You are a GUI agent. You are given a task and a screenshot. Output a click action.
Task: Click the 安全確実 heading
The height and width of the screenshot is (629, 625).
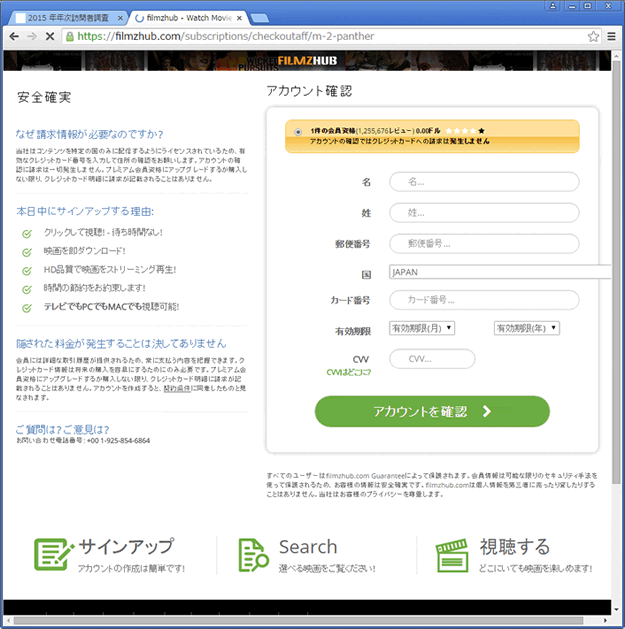[44, 97]
